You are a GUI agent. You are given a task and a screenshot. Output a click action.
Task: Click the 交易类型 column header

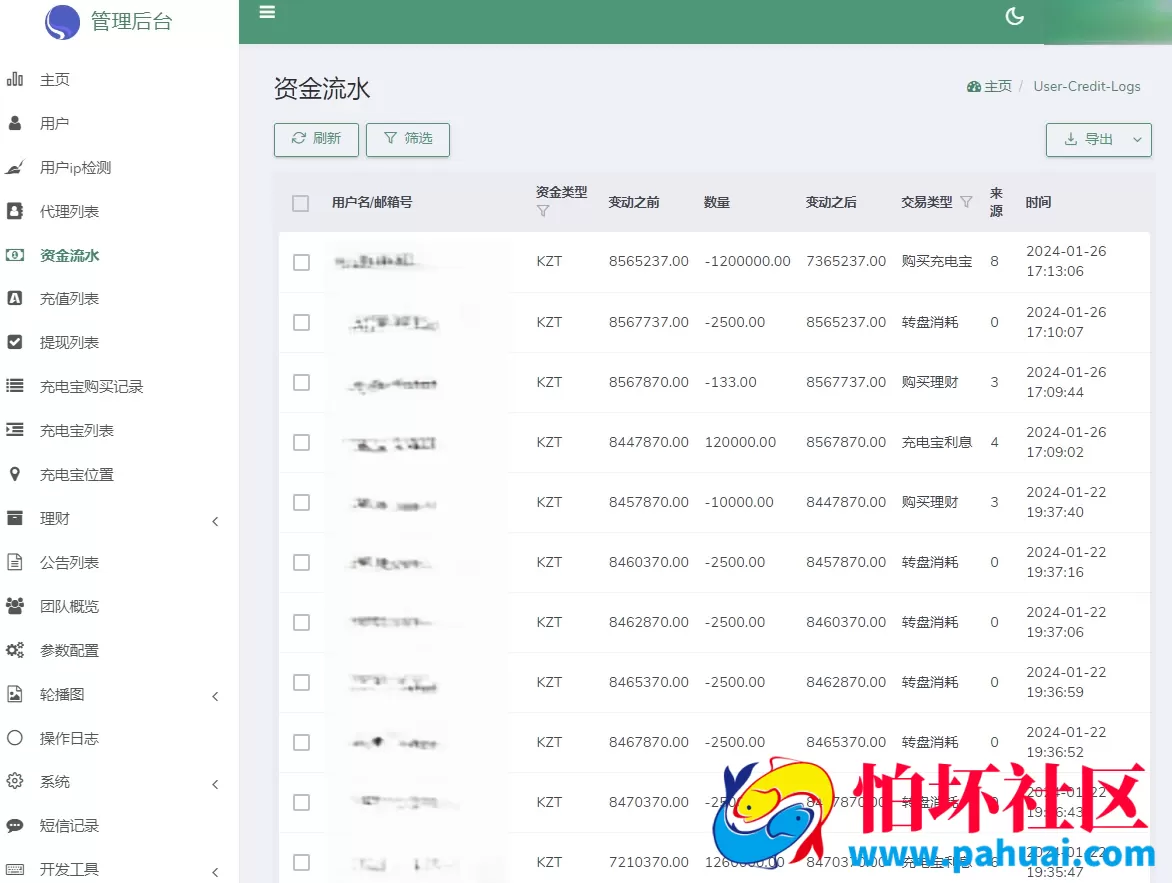click(927, 202)
